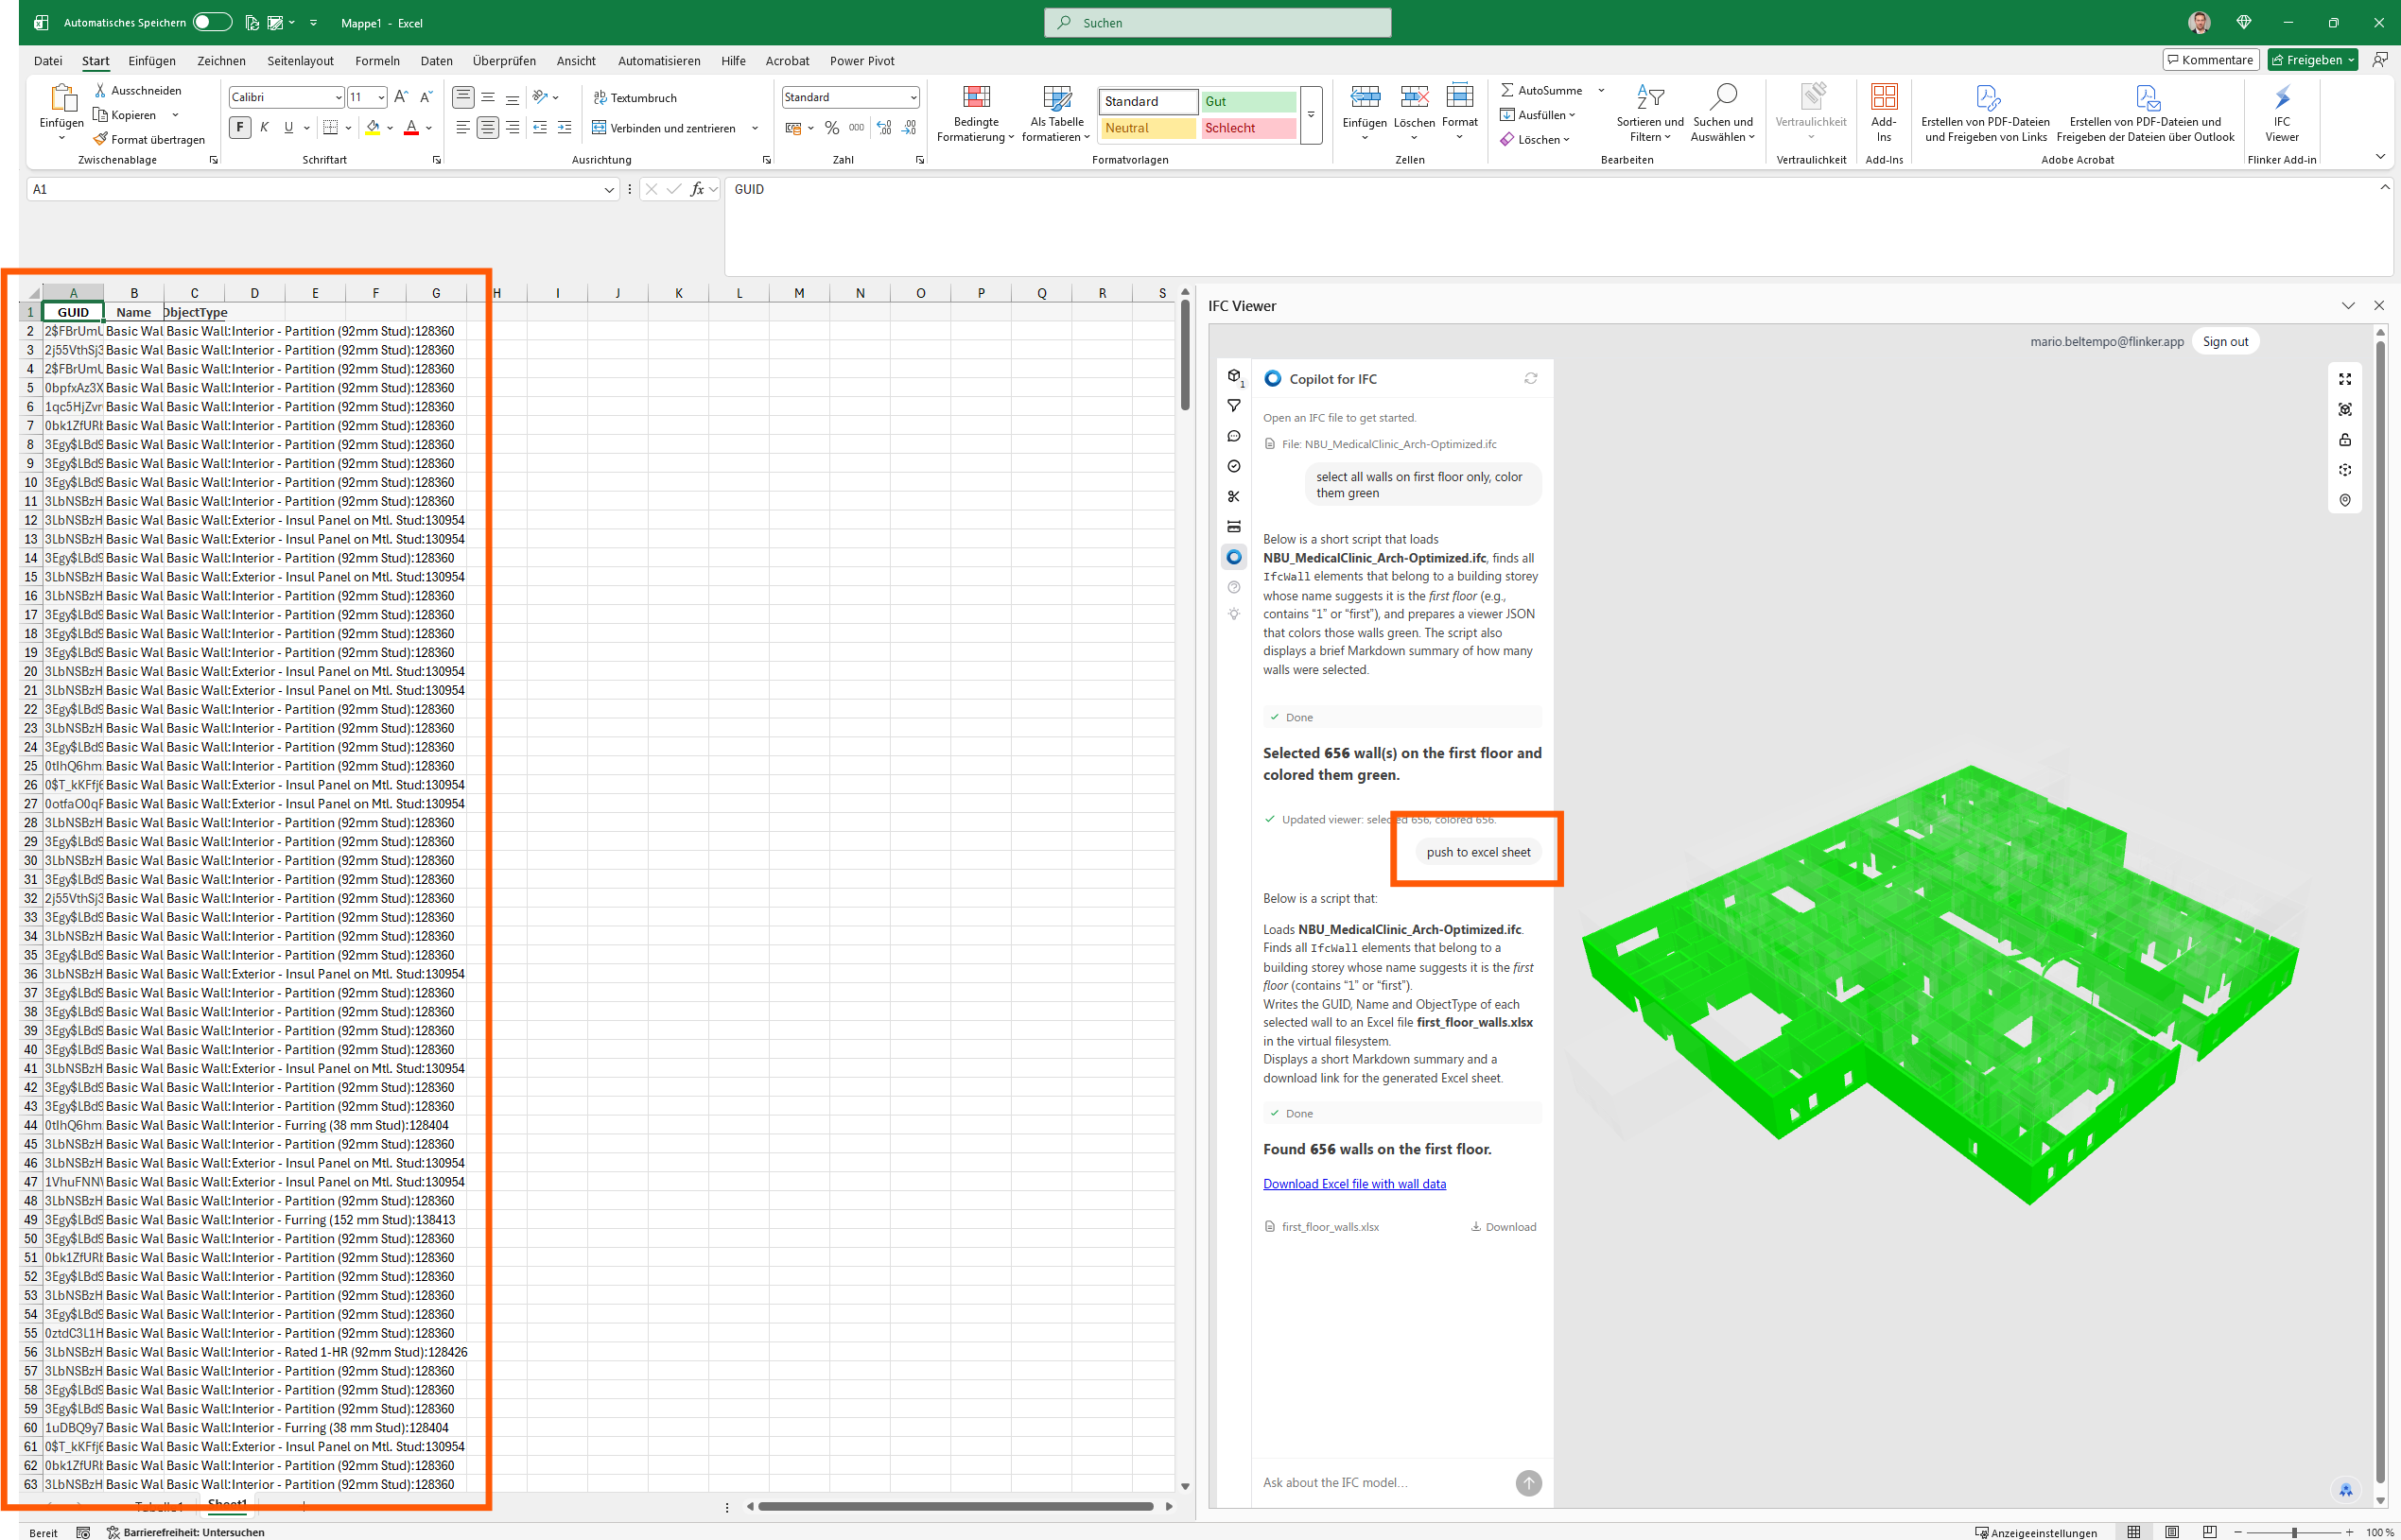Expand the Standard number format dropdown
This screenshot has height=1540, width=2401.
click(x=913, y=98)
